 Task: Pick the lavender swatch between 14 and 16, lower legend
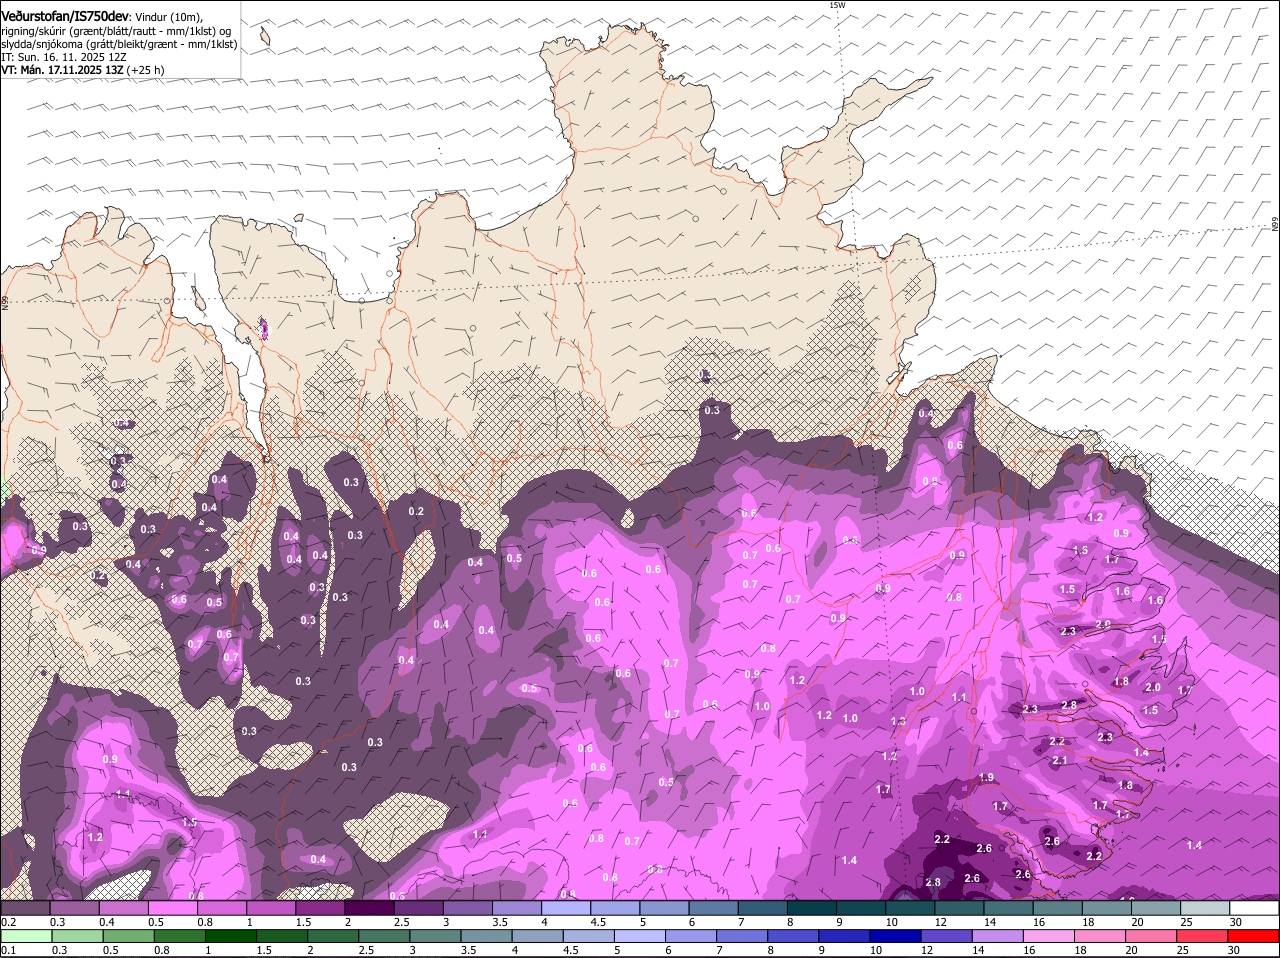(999, 936)
